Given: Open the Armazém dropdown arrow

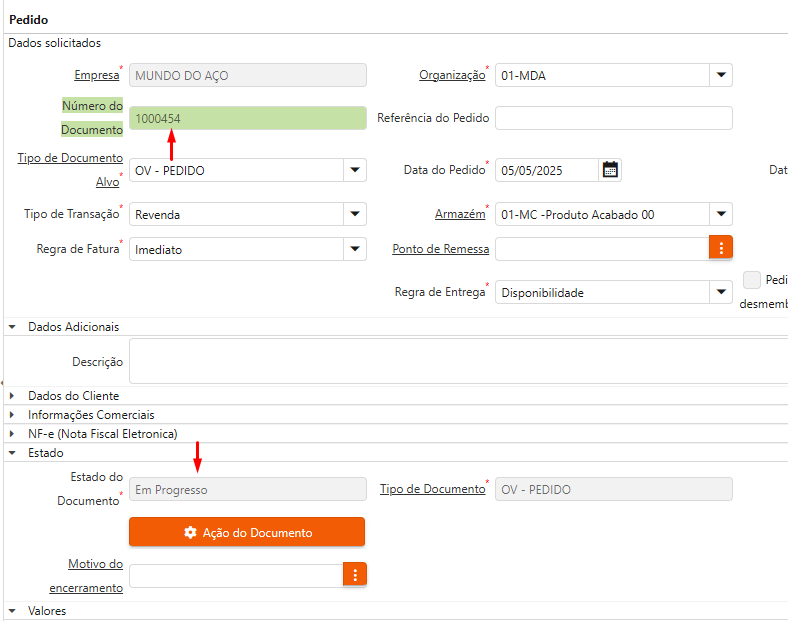Looking at the screenshot, I should [721, 214].
